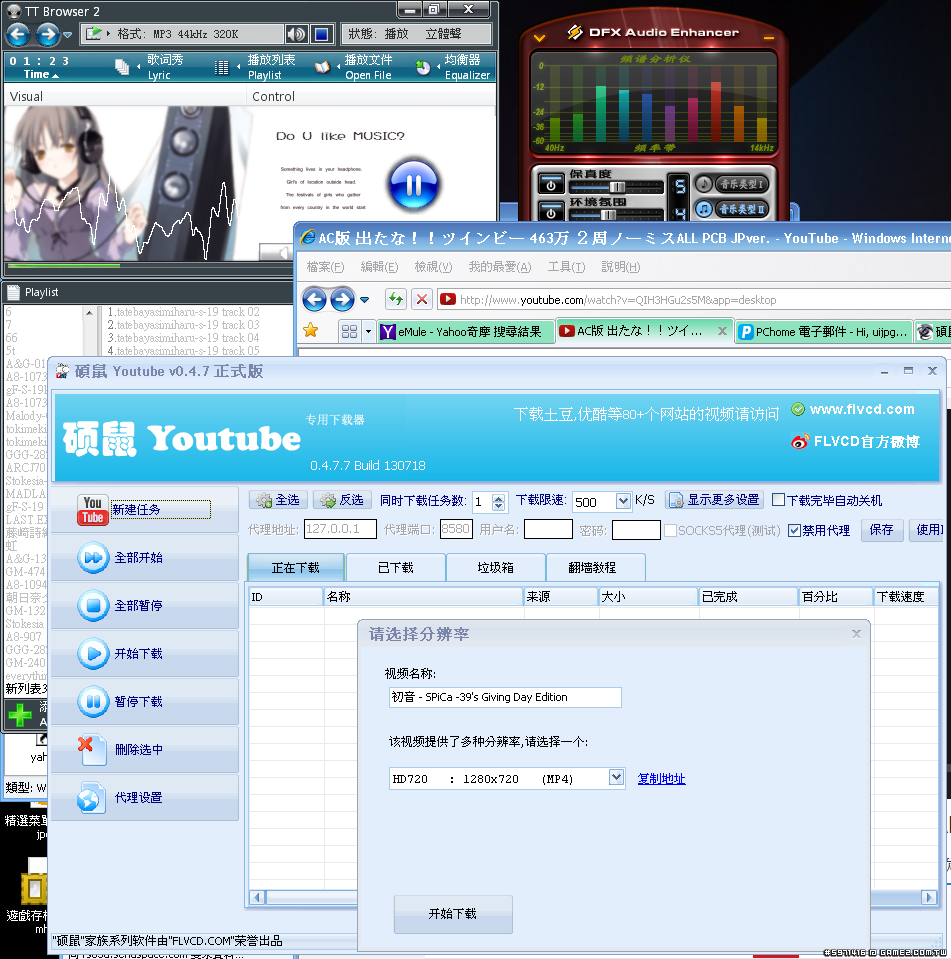Open the 工具(T) menu in Internet Explorer
This screenshot has width=951, height=959.
click(x=566, y=267)
